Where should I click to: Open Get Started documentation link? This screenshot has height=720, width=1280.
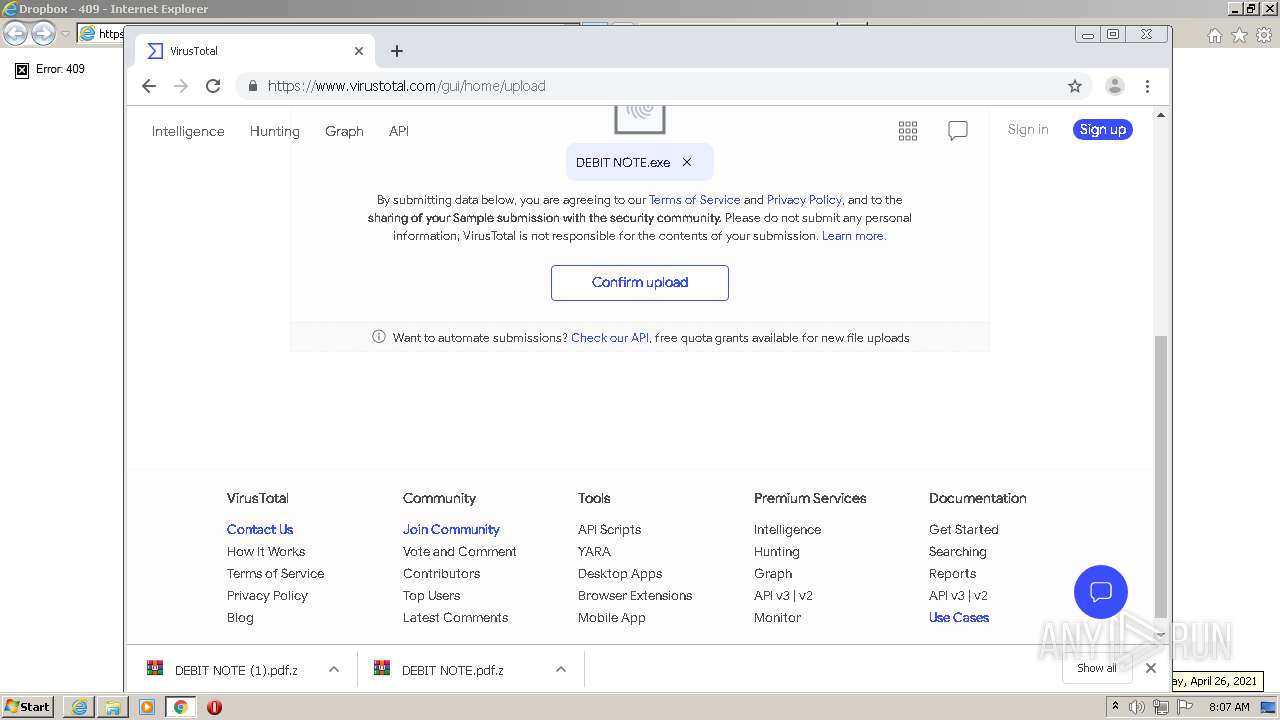coord(964,530)
